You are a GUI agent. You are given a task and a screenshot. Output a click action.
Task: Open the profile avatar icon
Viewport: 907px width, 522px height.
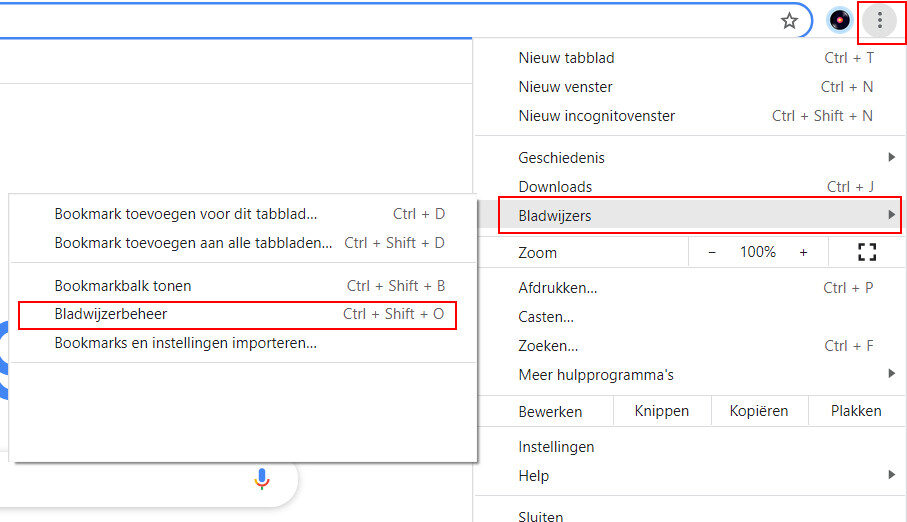point(841,20)
